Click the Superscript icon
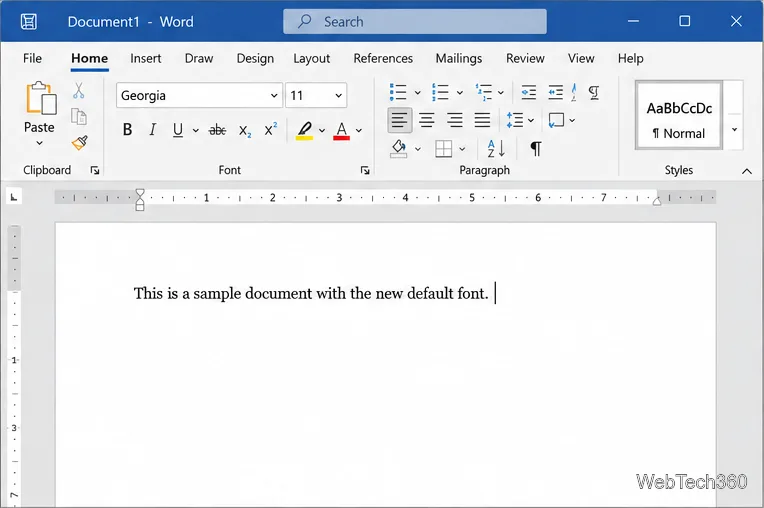Viewport: 764px width, 508px height. [x=271, y=130]
